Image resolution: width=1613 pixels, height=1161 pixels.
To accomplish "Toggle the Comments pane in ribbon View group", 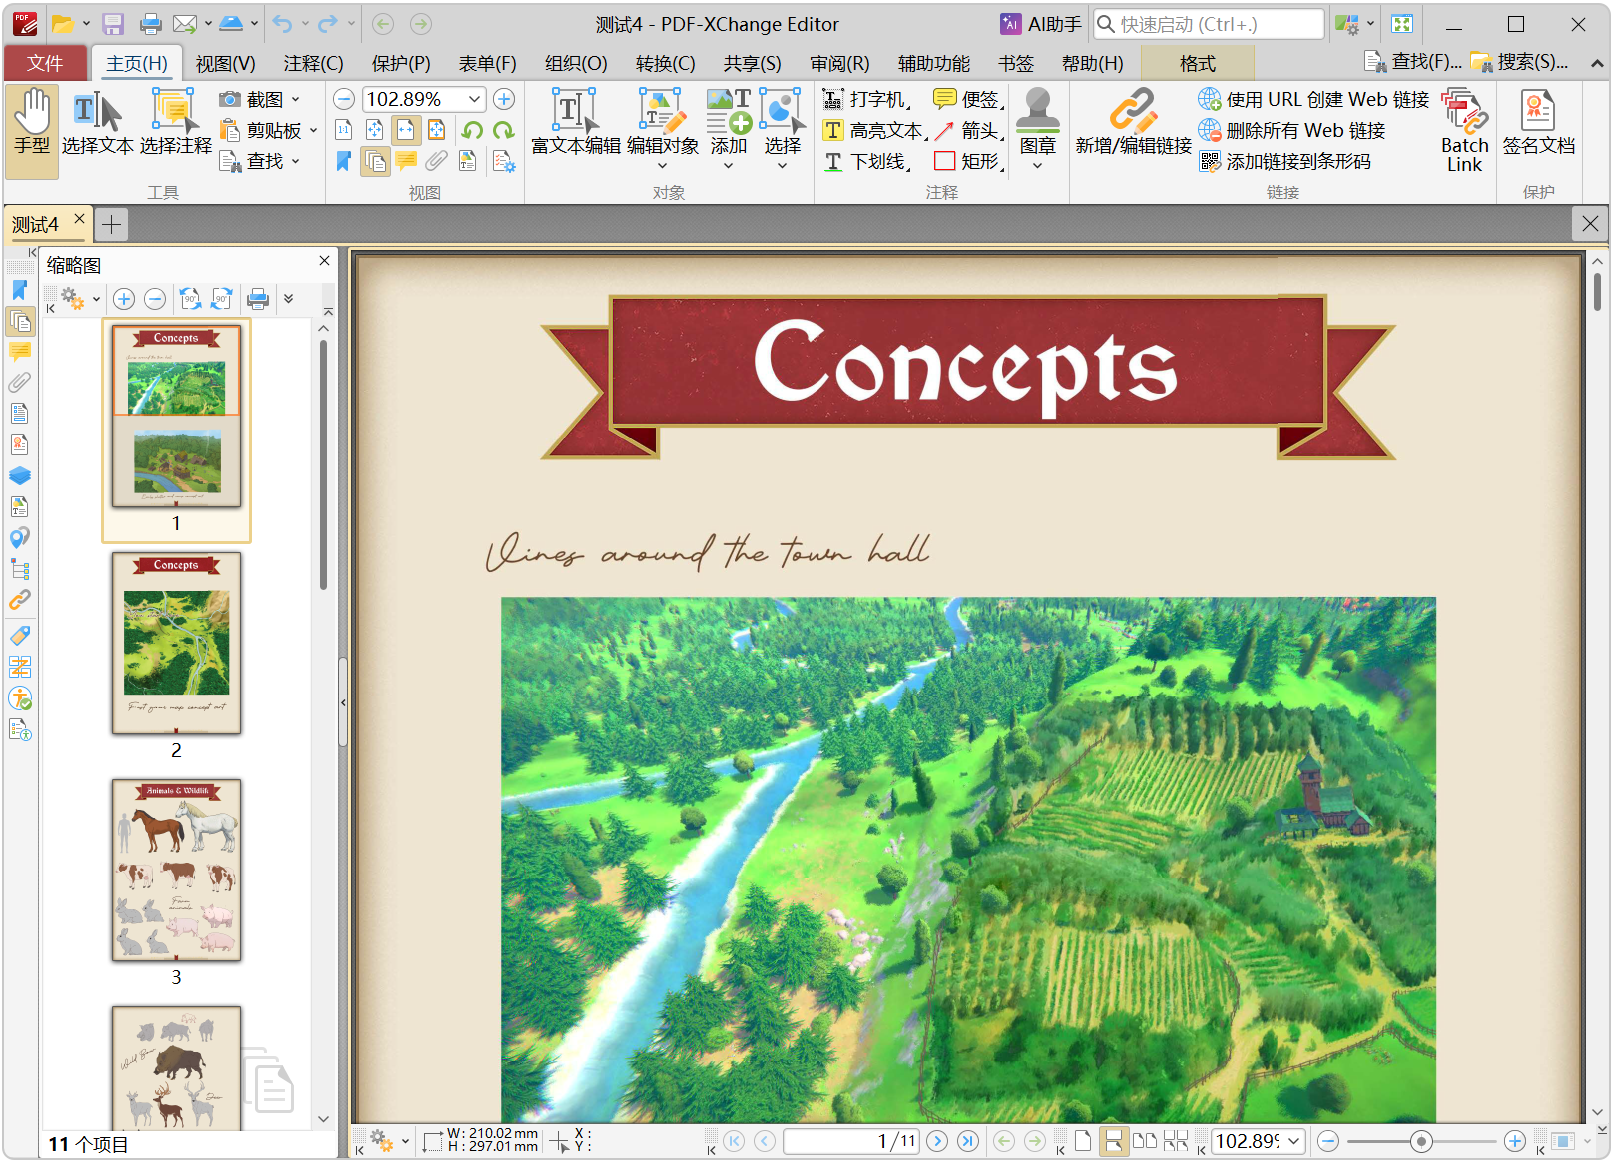I will tap(406, 161).
